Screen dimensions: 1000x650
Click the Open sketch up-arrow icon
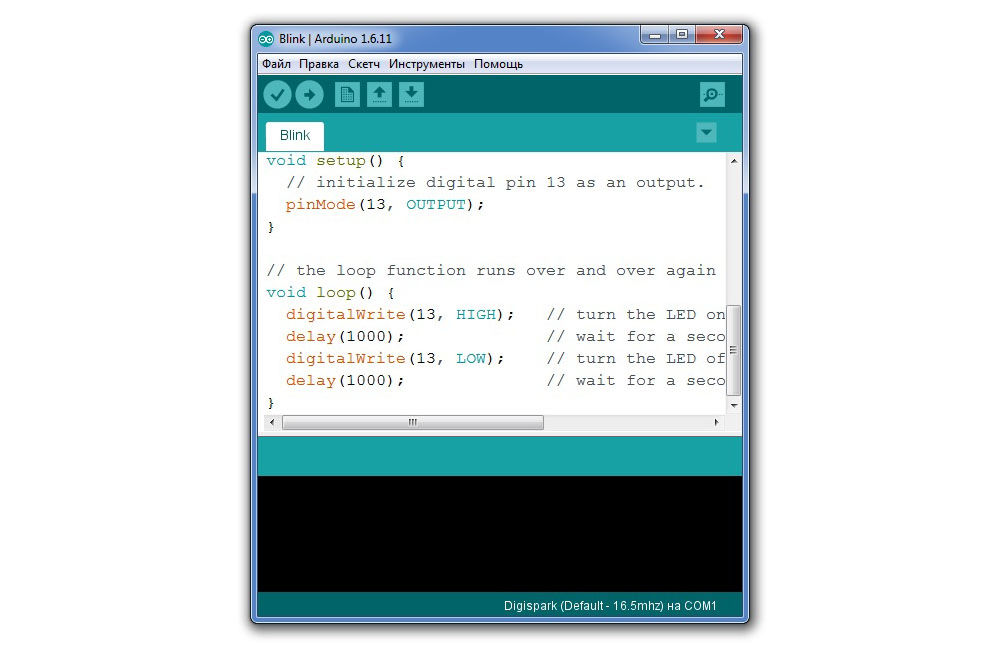[379, 95]
